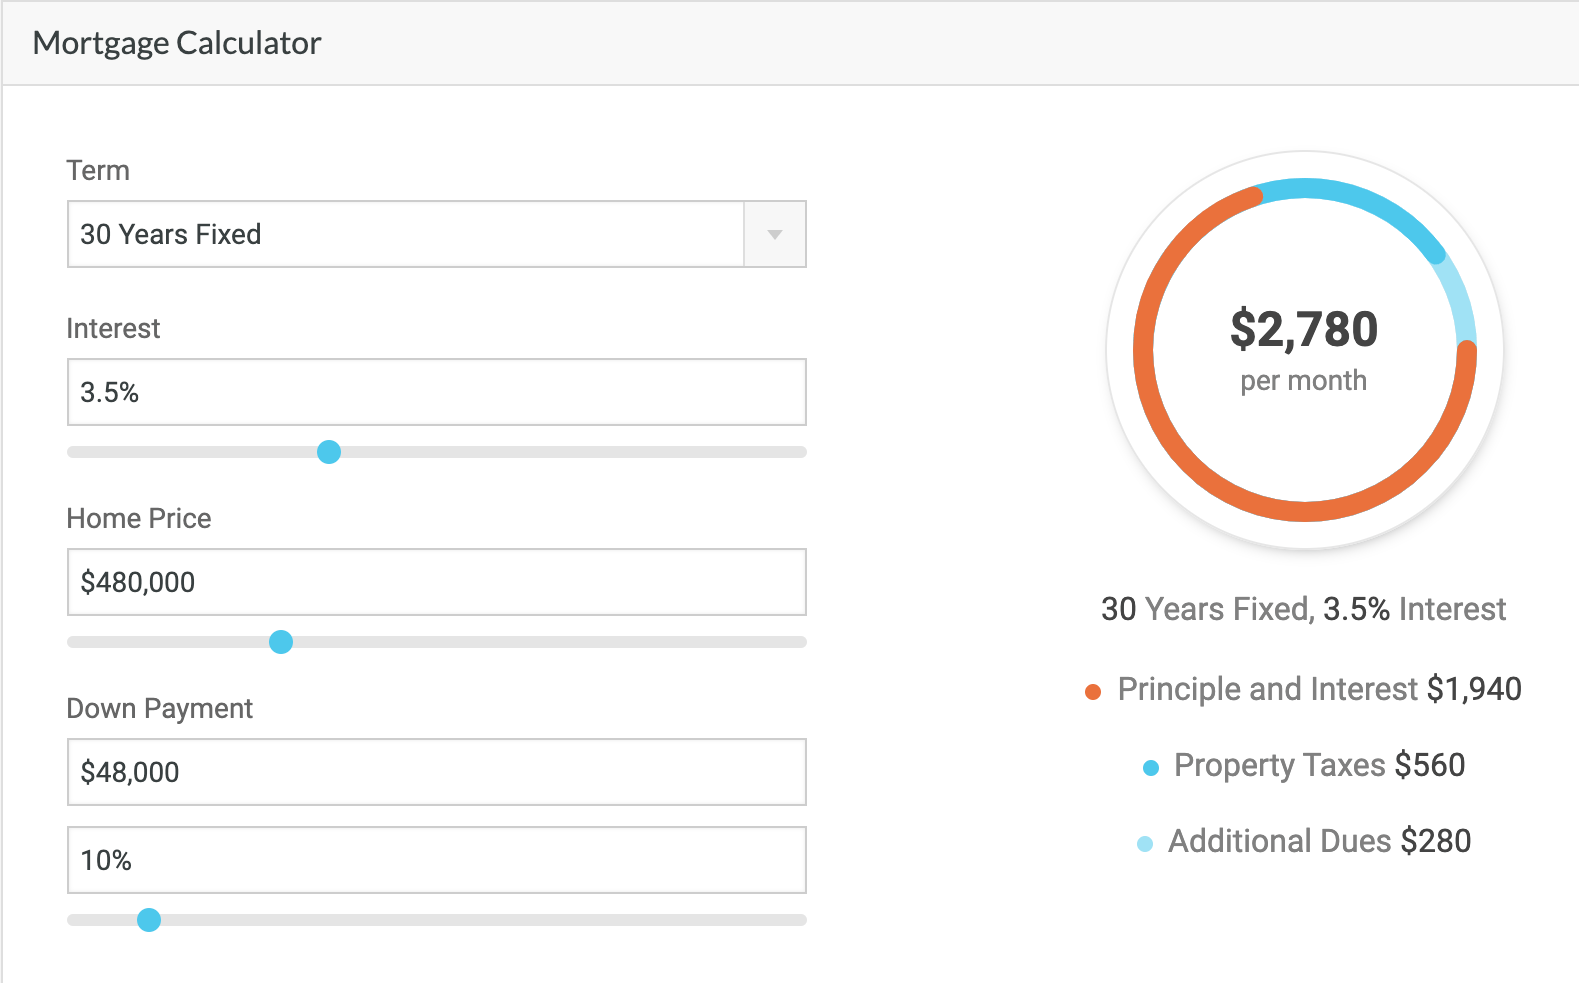Click the Principle and Interest legend label
The height and width of the screenshot is (983, 1579).
coord(1267,689)
